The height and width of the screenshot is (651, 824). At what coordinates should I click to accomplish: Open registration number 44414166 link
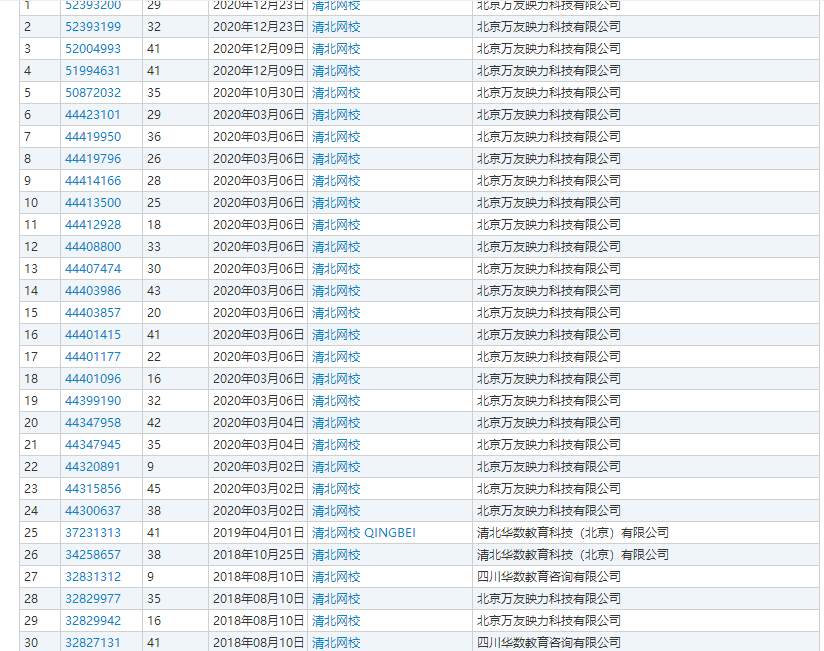click(93, 181)
